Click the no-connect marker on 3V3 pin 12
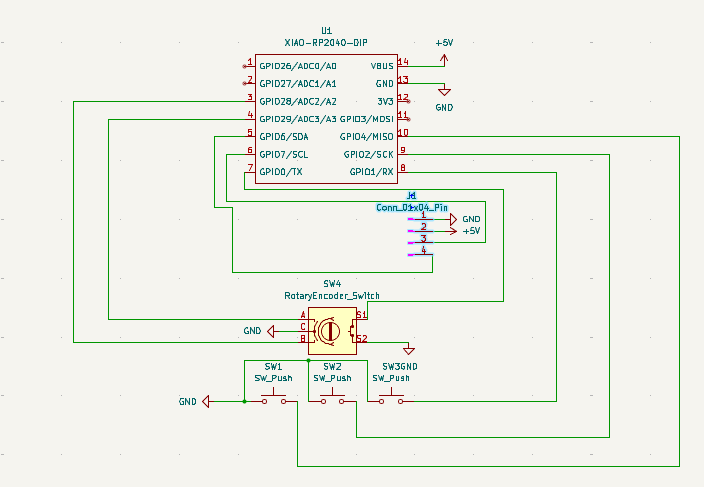The image size is (704, 487). (409, 101)
